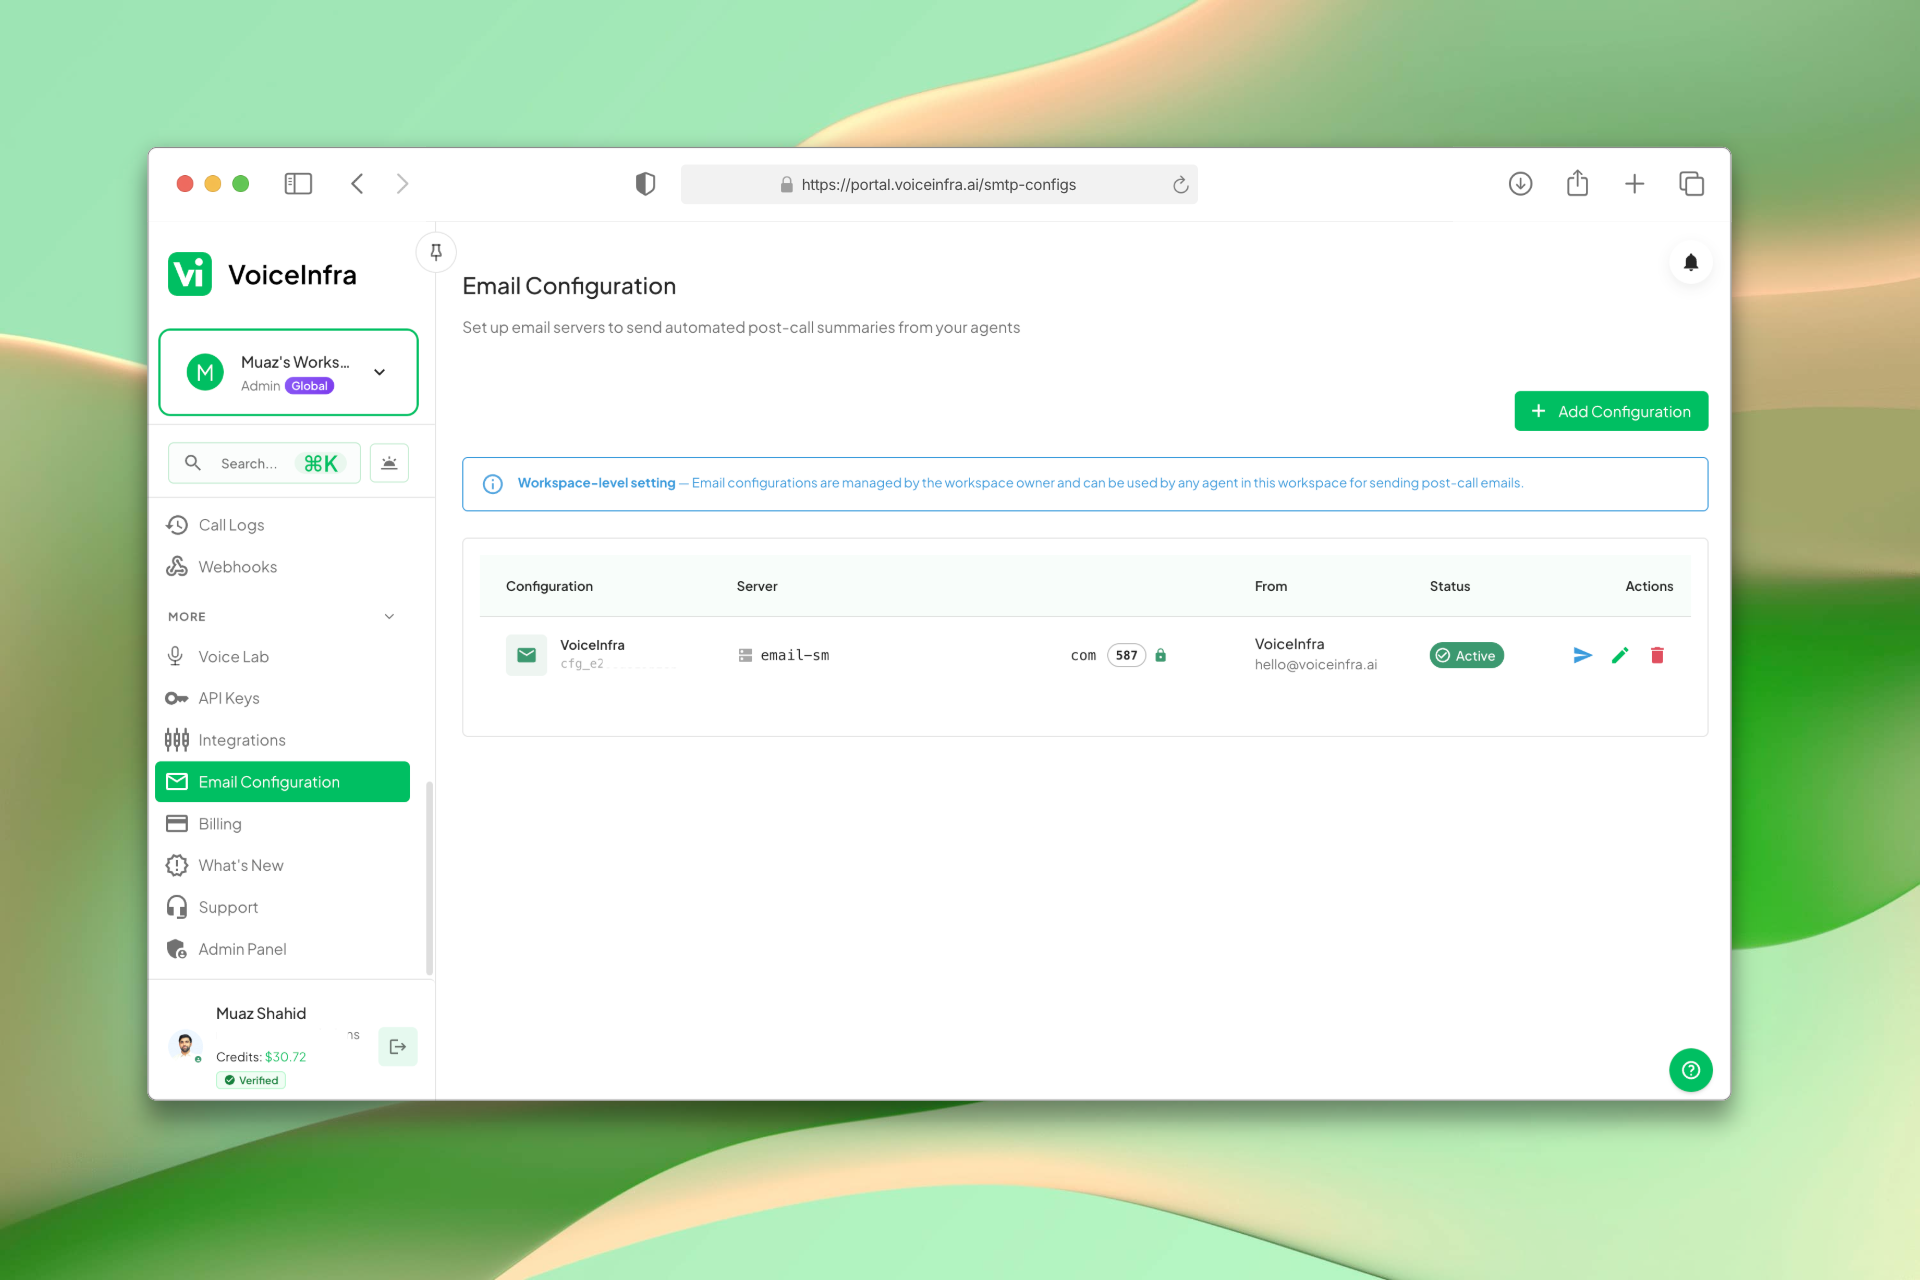Delete the VoiceInfra configuration
The width and height of the screenshot is (1920, 1280).
1657,655
